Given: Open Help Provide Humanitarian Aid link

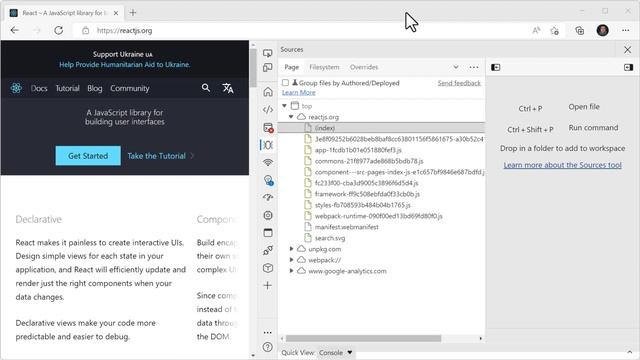Looking at the screenshot, I should click(x=124, y=64).
